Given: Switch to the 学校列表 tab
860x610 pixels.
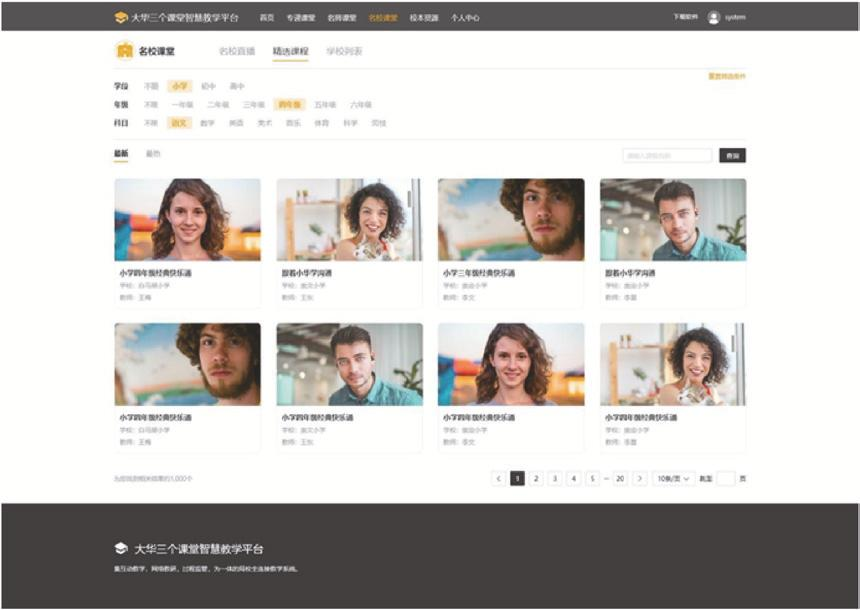Looking at the screenshot, I should (344, 51).
